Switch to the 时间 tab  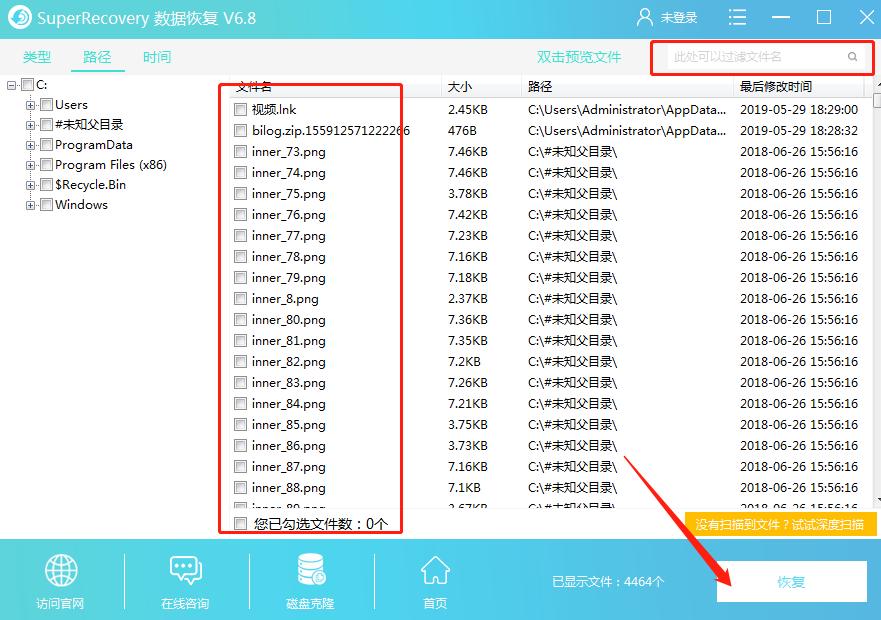[158, 57]
